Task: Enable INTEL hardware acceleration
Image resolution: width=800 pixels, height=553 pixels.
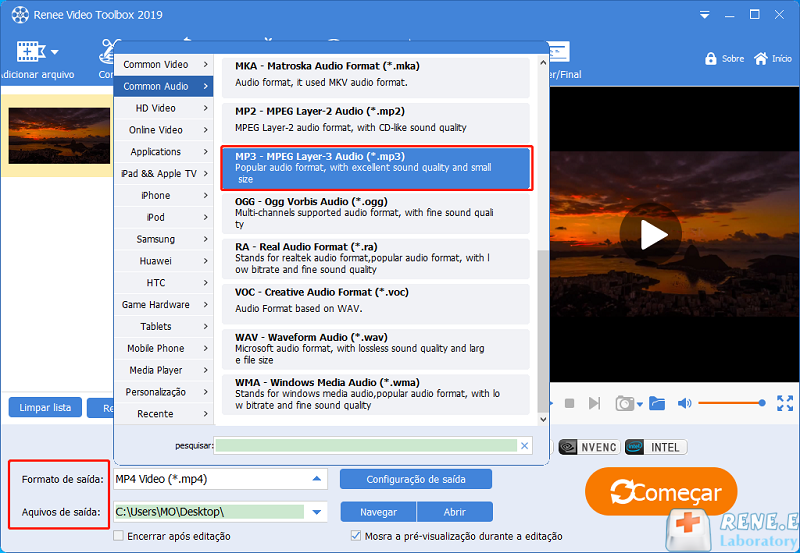Action: 656,447
